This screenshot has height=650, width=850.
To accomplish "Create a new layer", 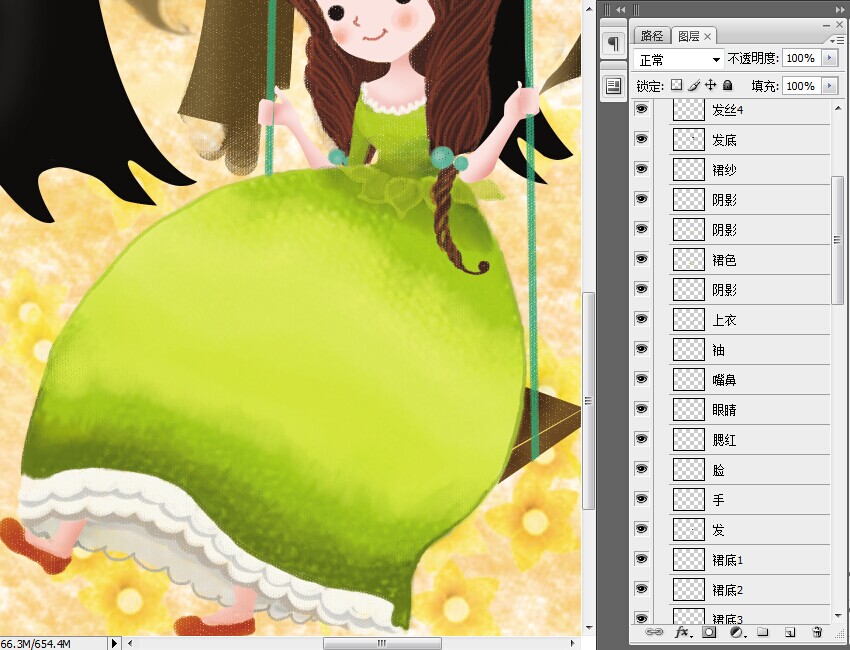I will (790, 632).
